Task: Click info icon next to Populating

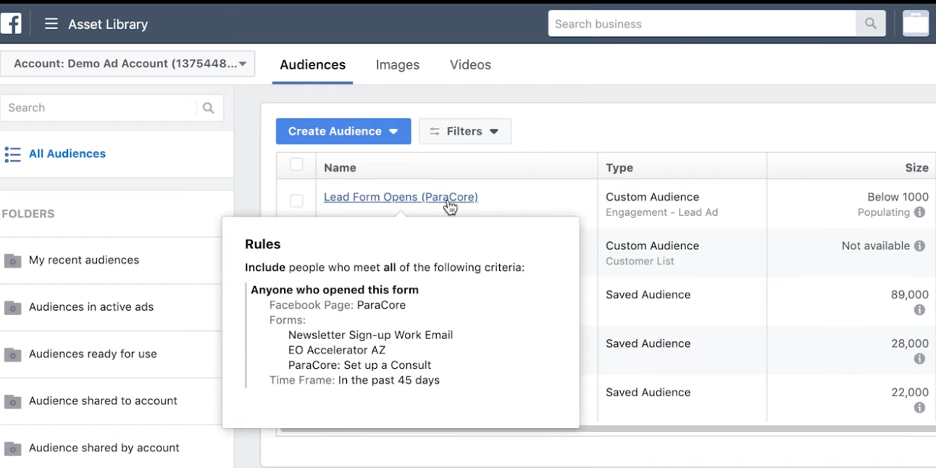Action: pyautogui.click(x=919, y=213)
